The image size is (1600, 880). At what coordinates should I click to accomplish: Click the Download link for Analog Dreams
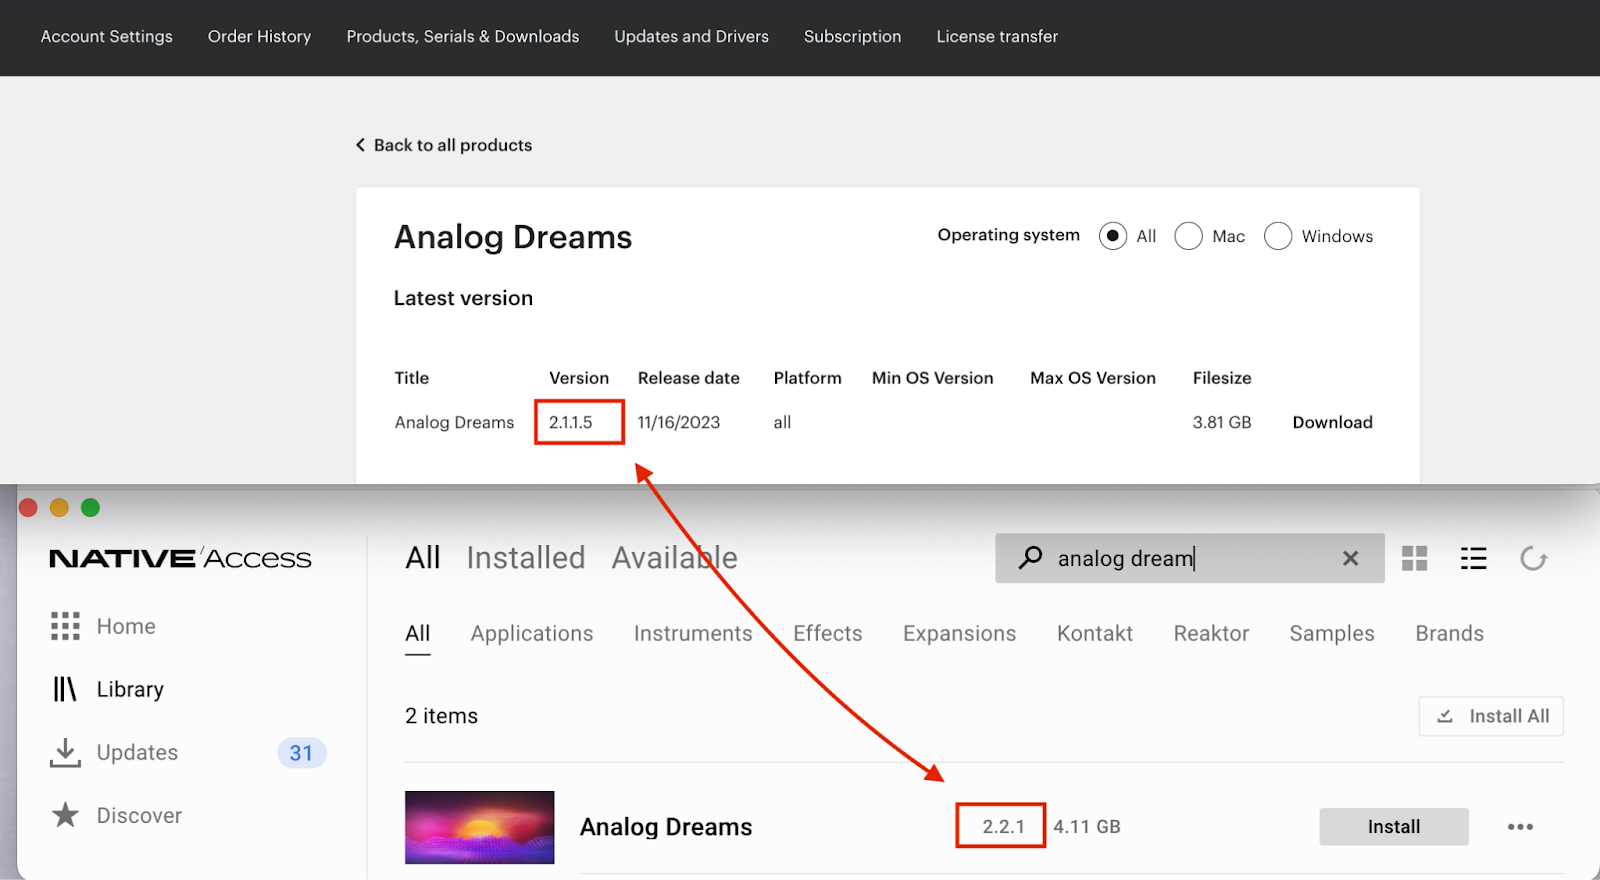coord(1332,422)
